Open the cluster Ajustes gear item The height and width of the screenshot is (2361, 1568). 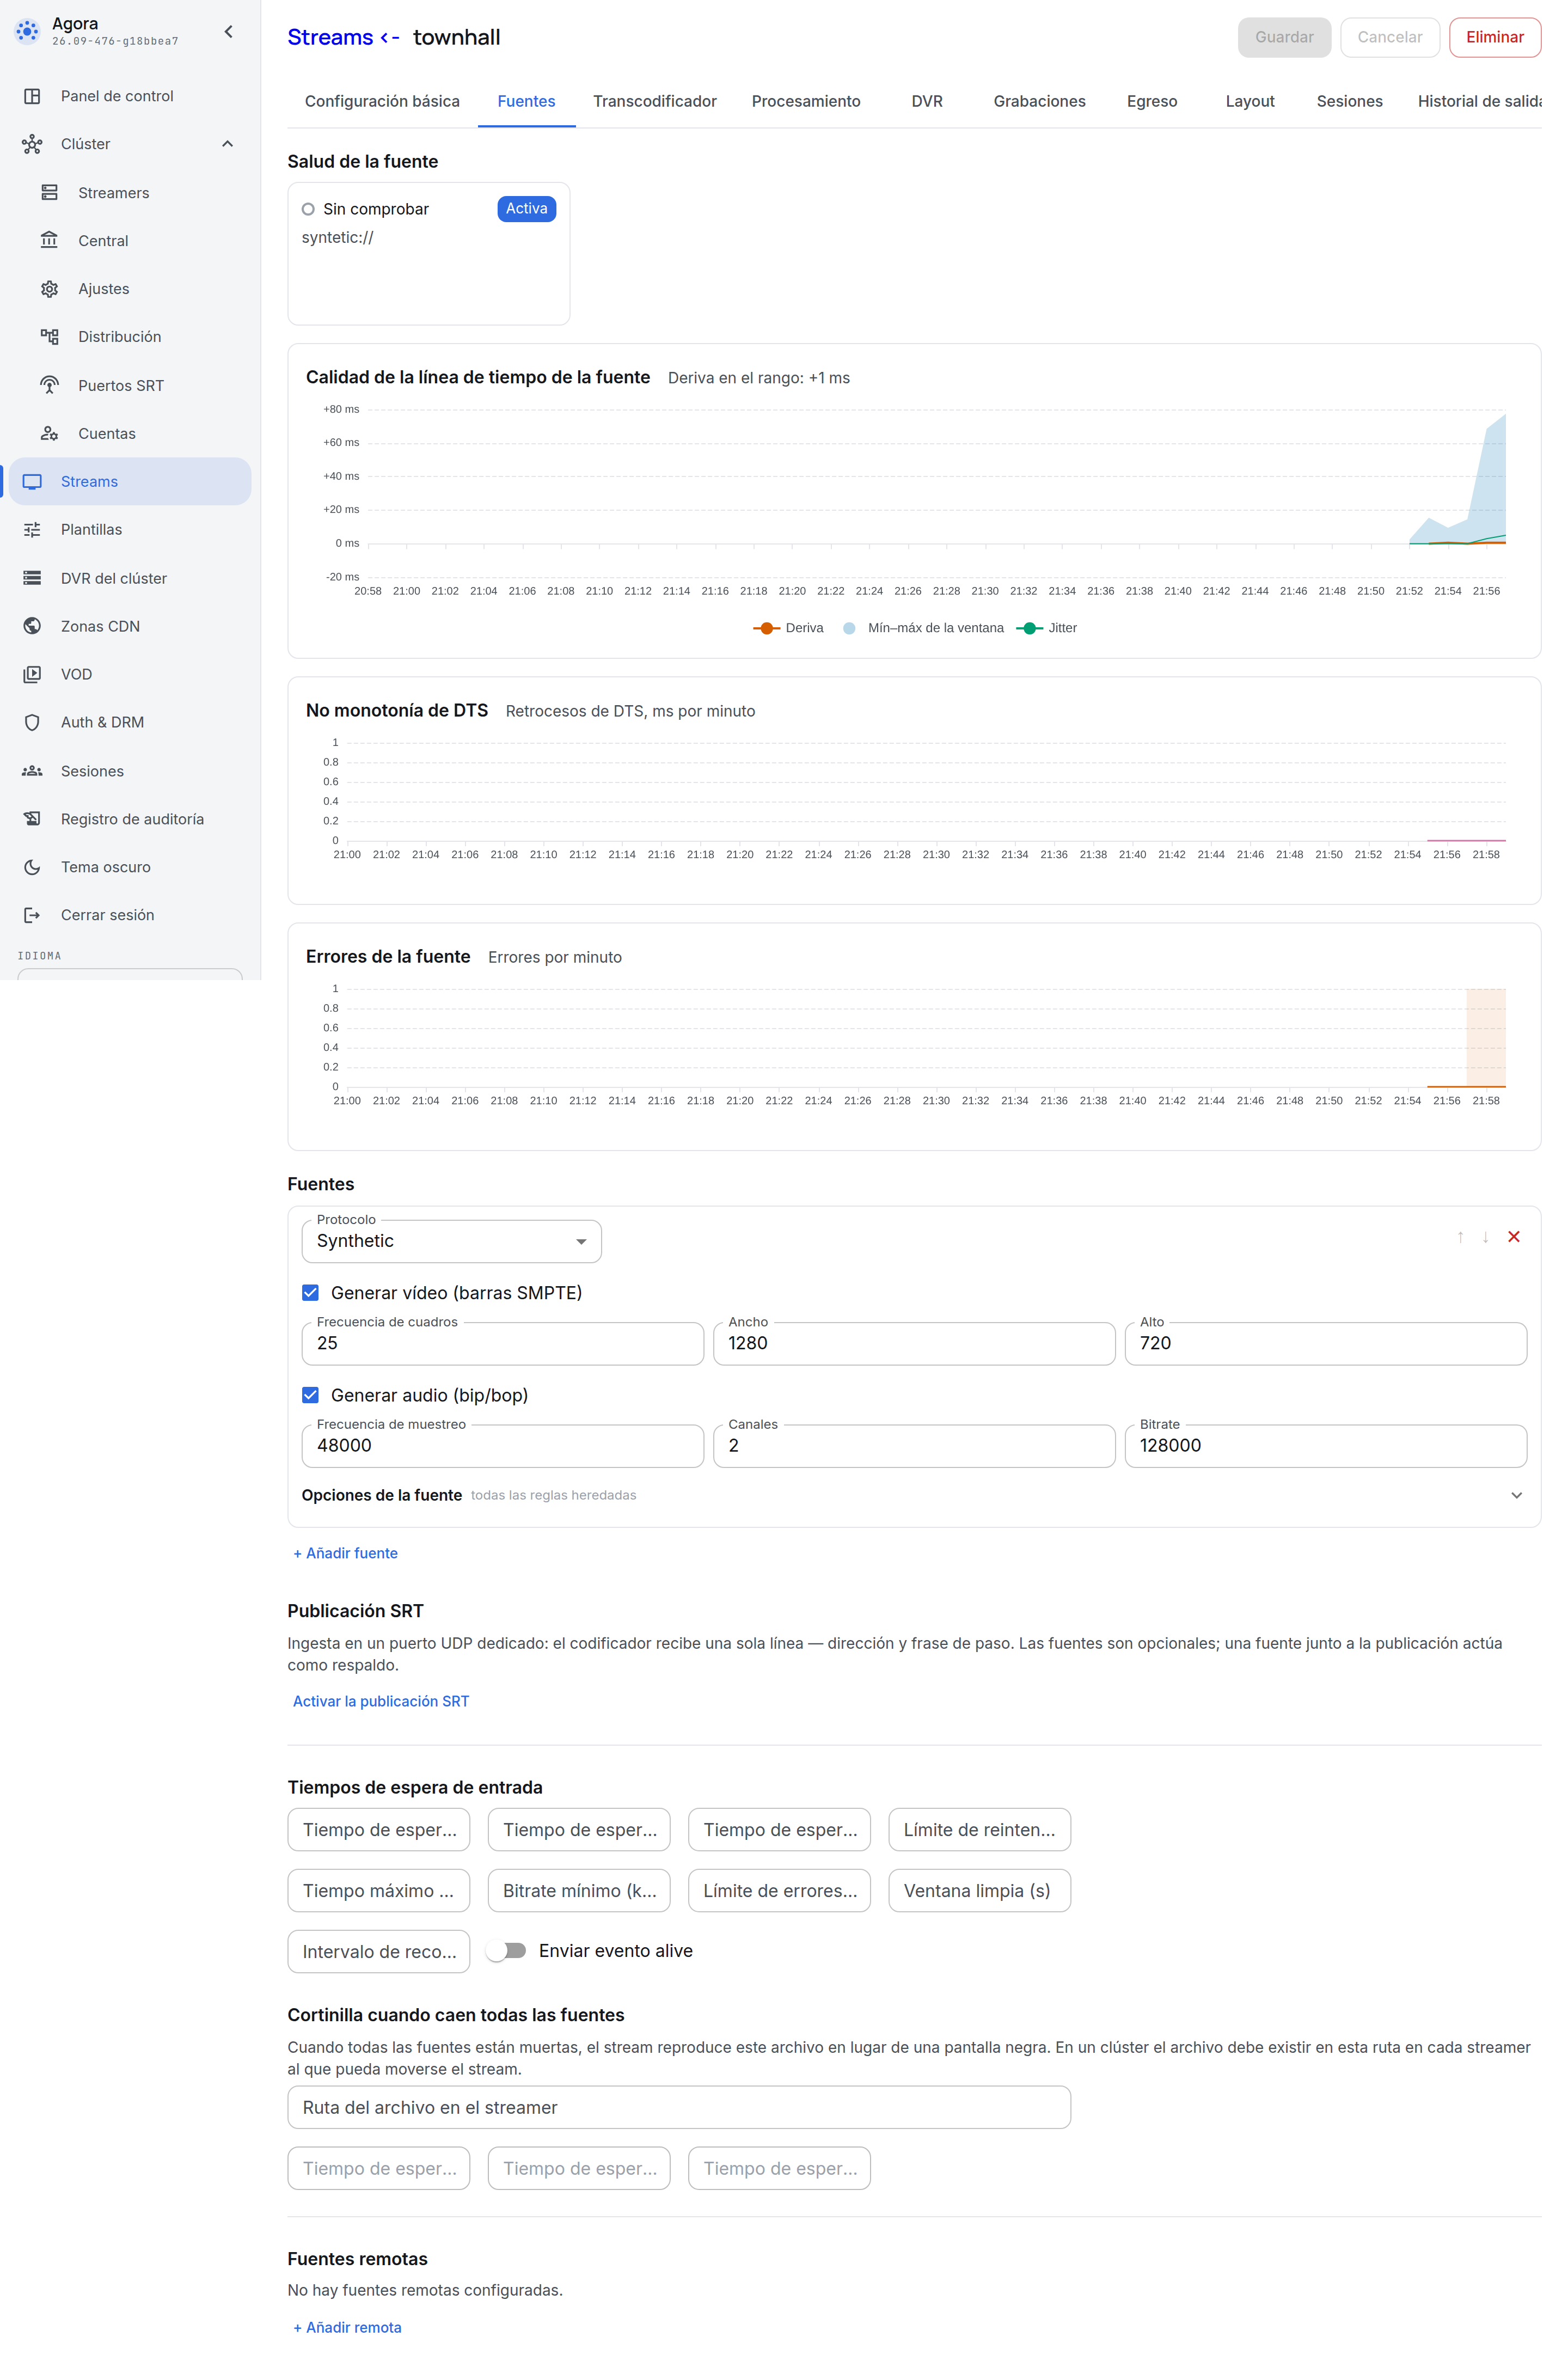[x=130, y=289]
